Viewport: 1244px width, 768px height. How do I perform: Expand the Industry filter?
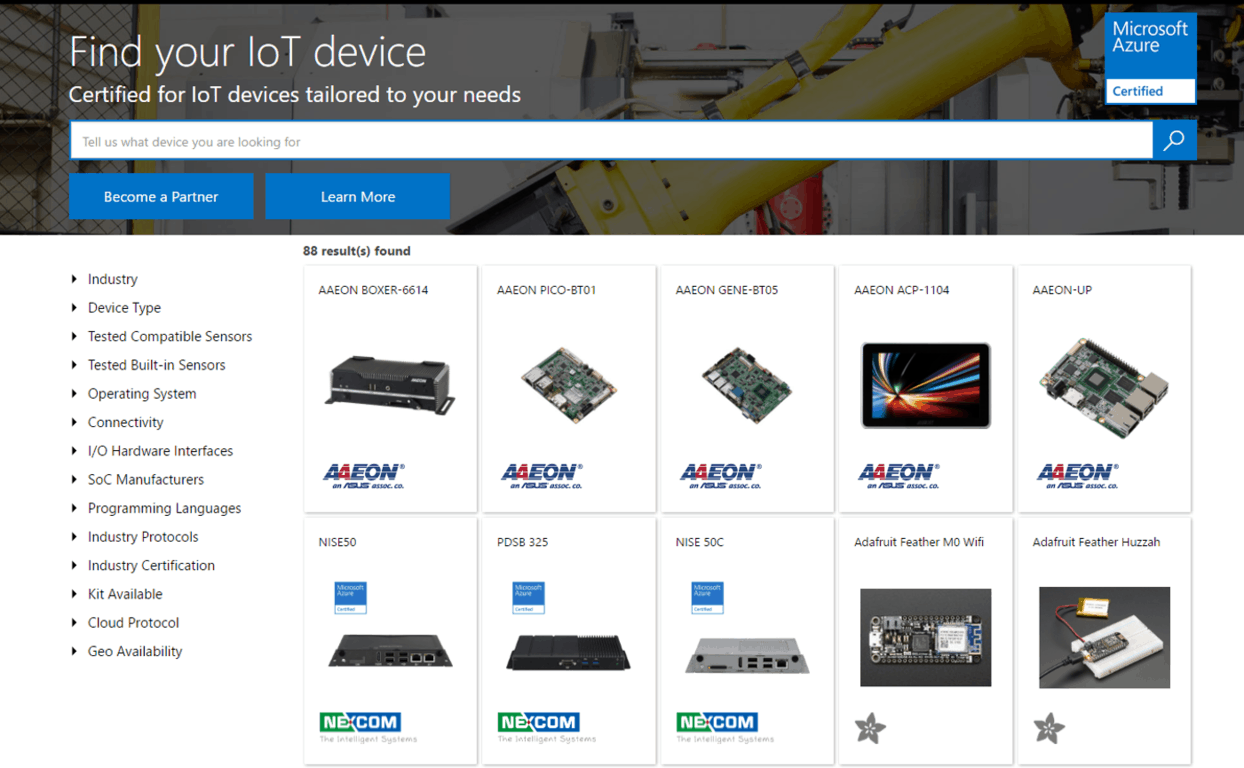pos(112,279)
